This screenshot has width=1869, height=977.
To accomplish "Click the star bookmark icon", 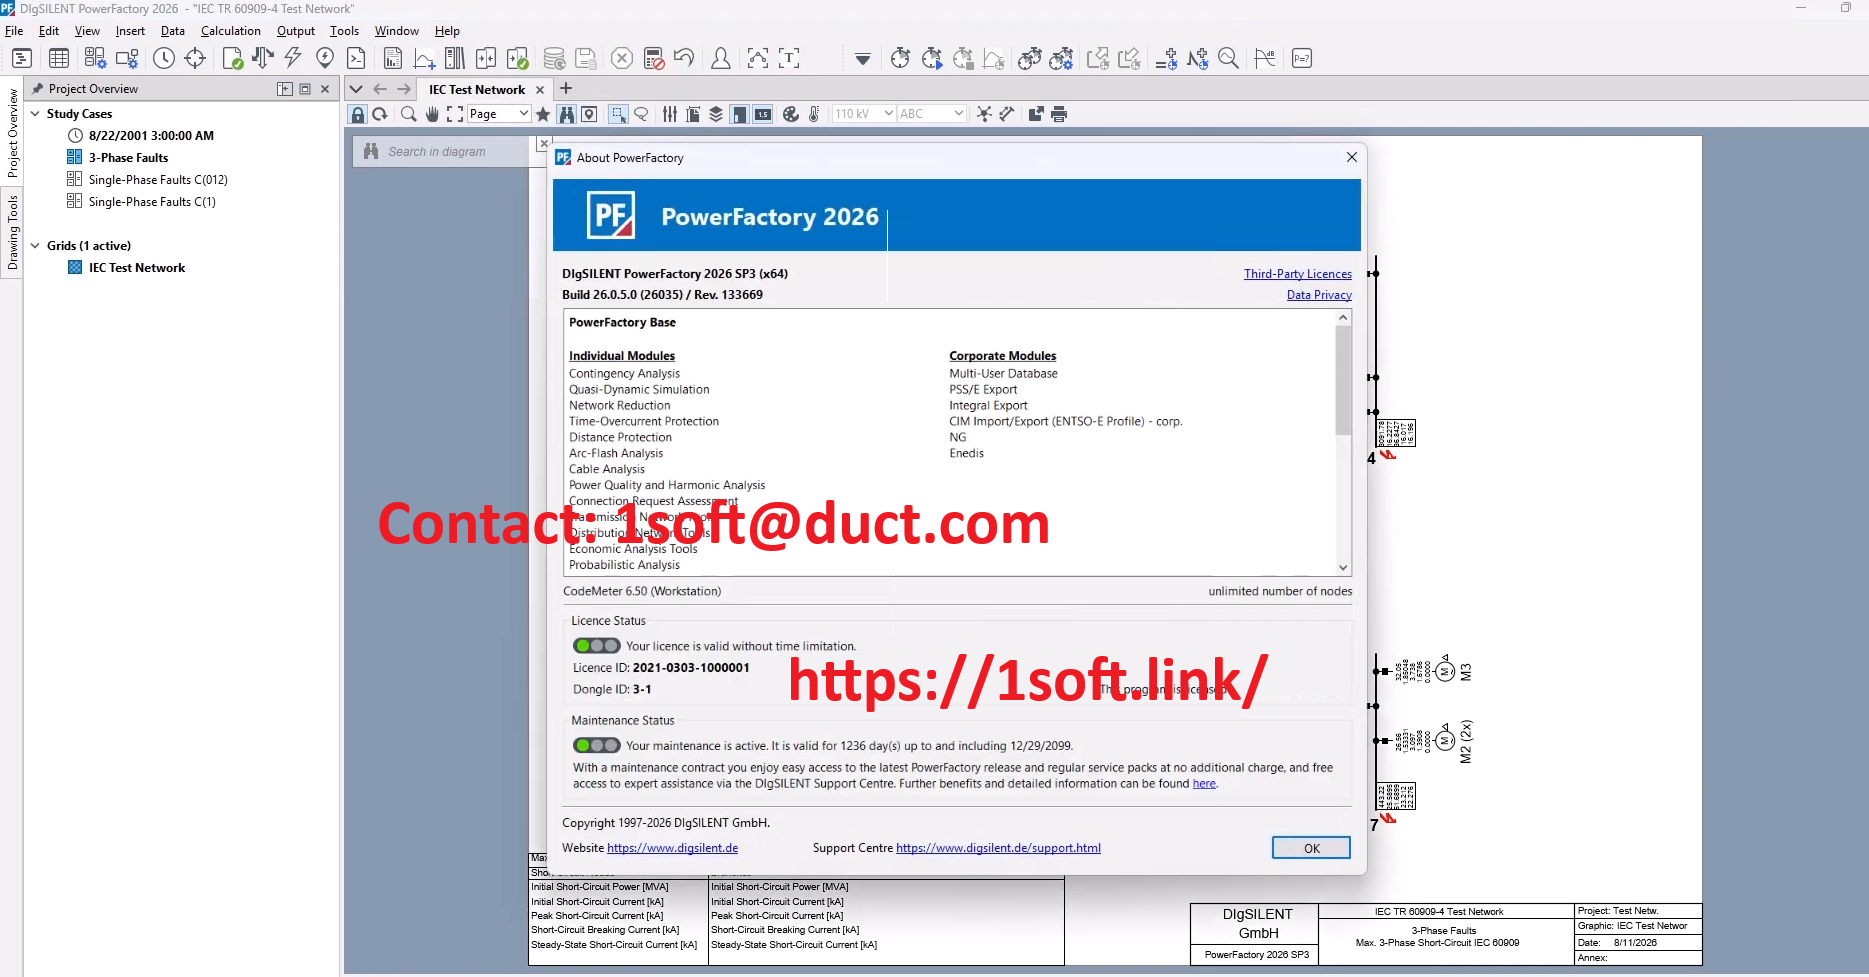I will click(543, 114).
